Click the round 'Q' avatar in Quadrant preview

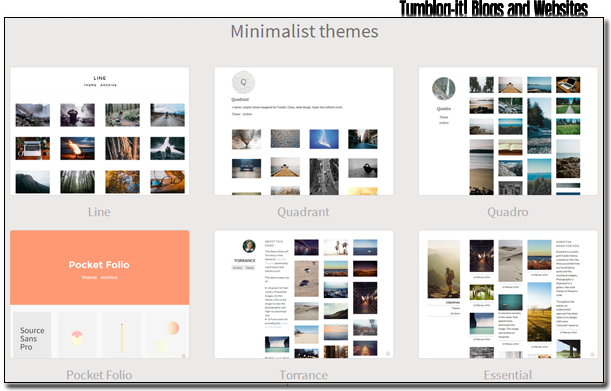(x=244, y=83)
